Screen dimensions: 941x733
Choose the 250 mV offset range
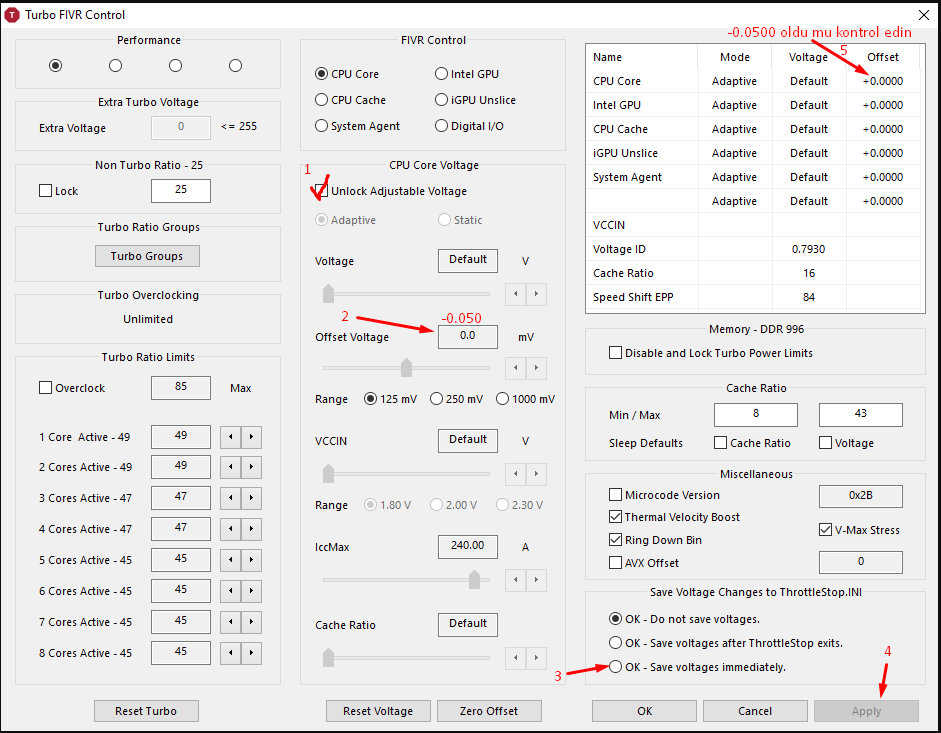coord(436,399)
